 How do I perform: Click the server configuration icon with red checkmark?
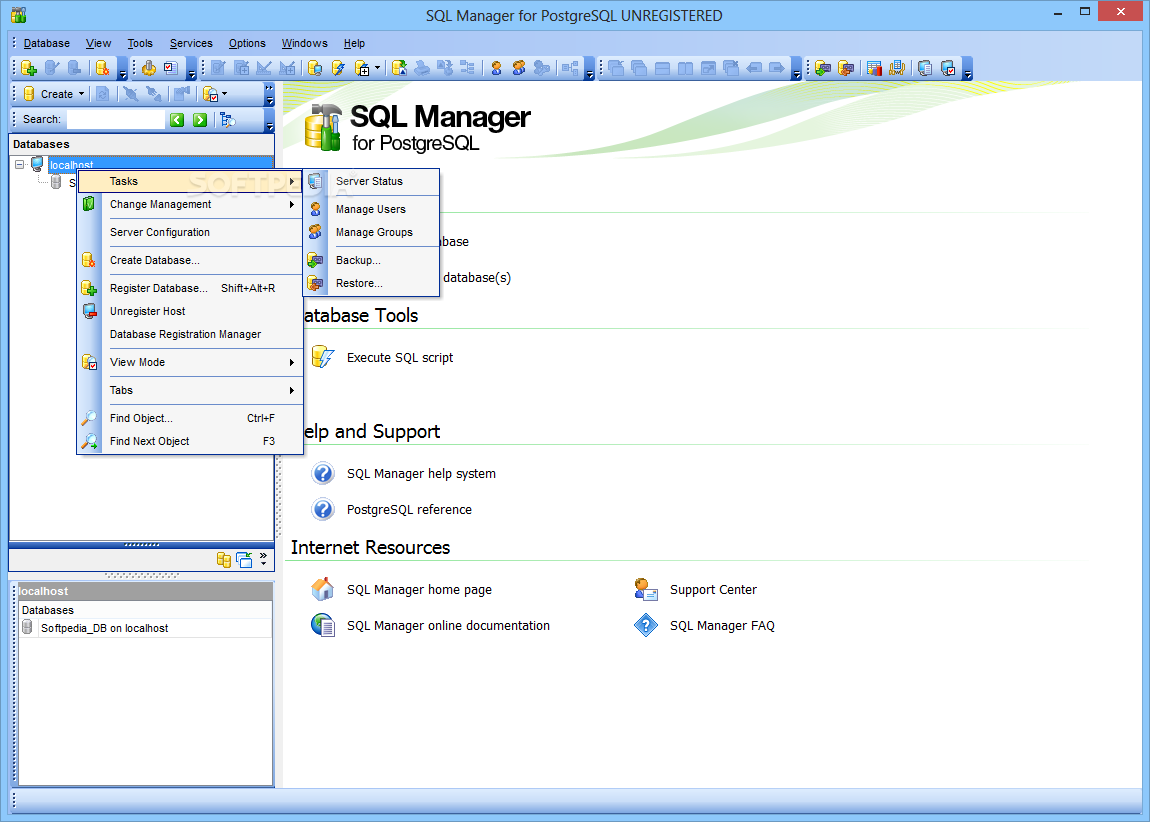pyautogui.click(x=948, y=68)
